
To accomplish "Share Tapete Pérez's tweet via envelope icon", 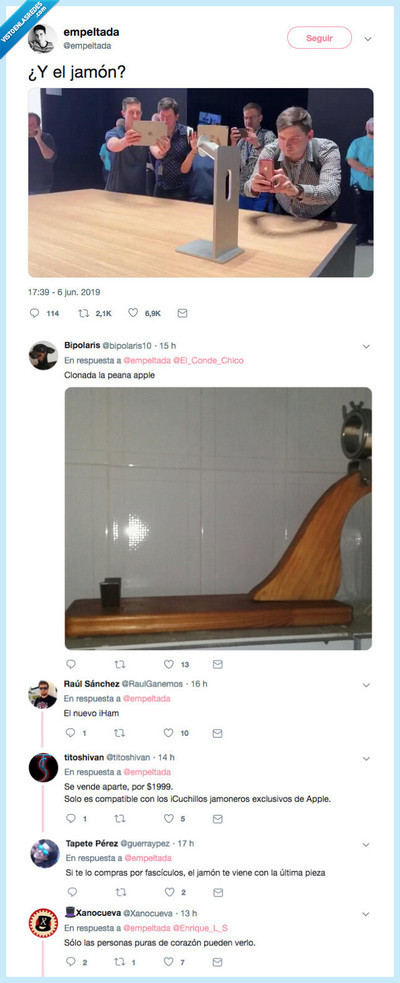I will click(218, 892).
